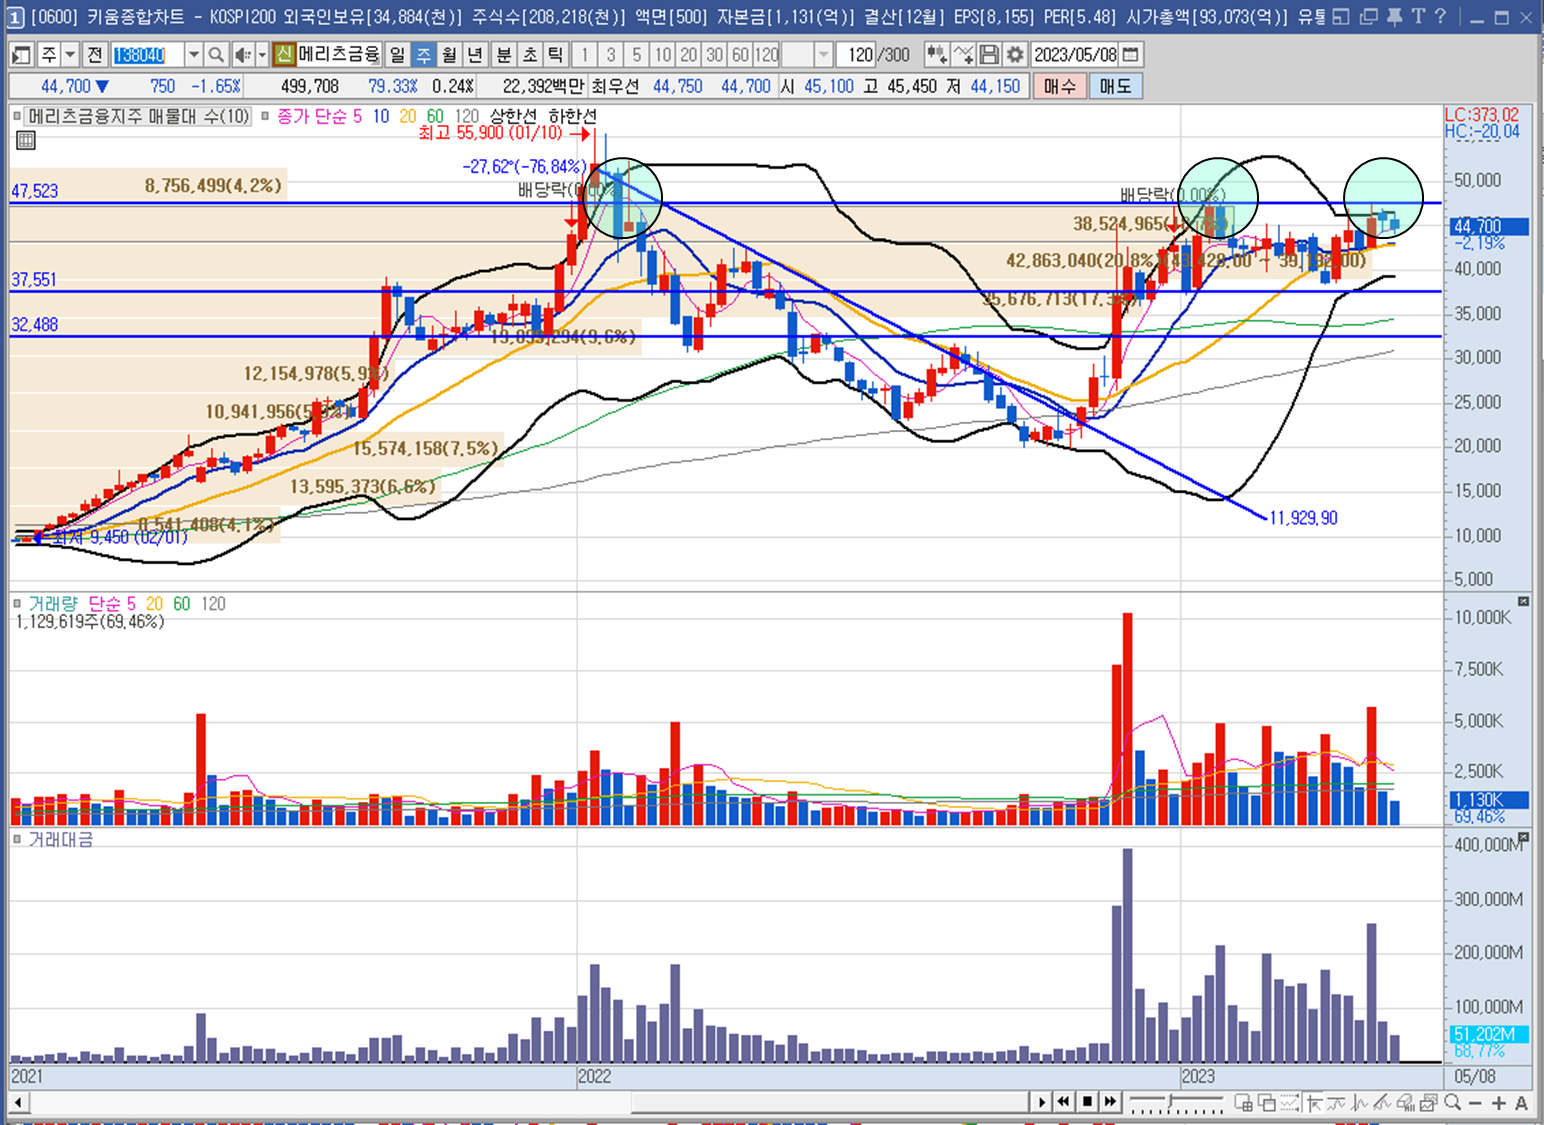Click the line chart tool icon

click(963, 55)
